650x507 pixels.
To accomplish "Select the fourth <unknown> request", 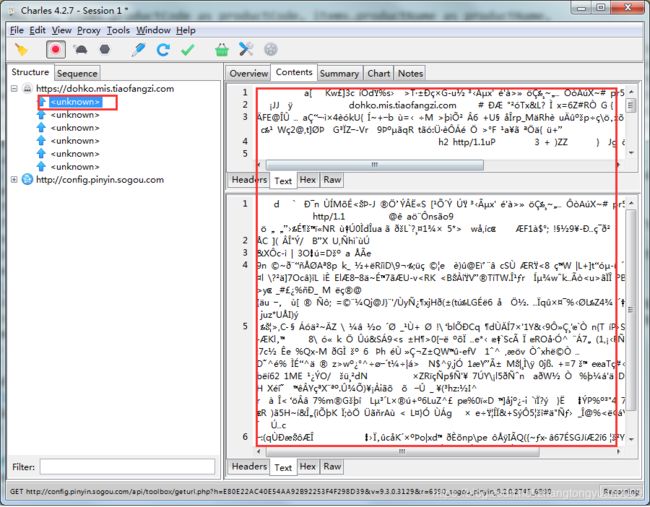I will (x=75, y=141).
